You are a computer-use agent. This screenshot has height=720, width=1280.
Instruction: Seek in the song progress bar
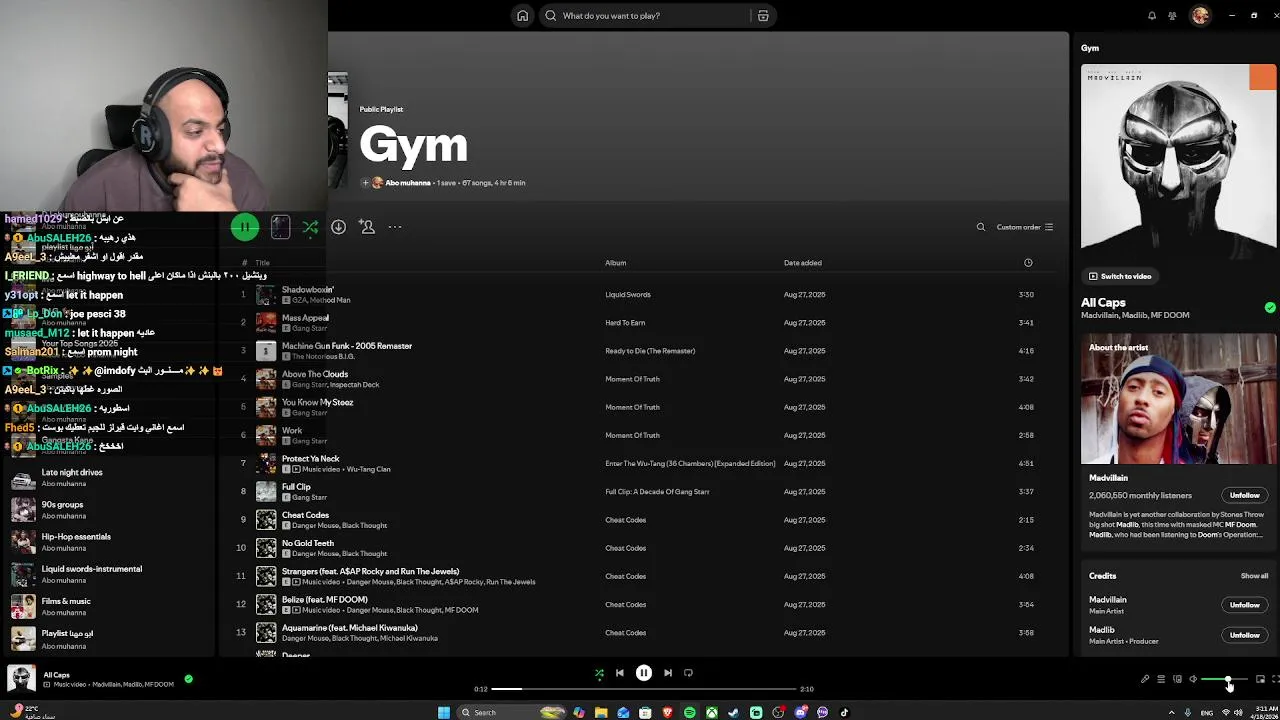coord(645,689)
